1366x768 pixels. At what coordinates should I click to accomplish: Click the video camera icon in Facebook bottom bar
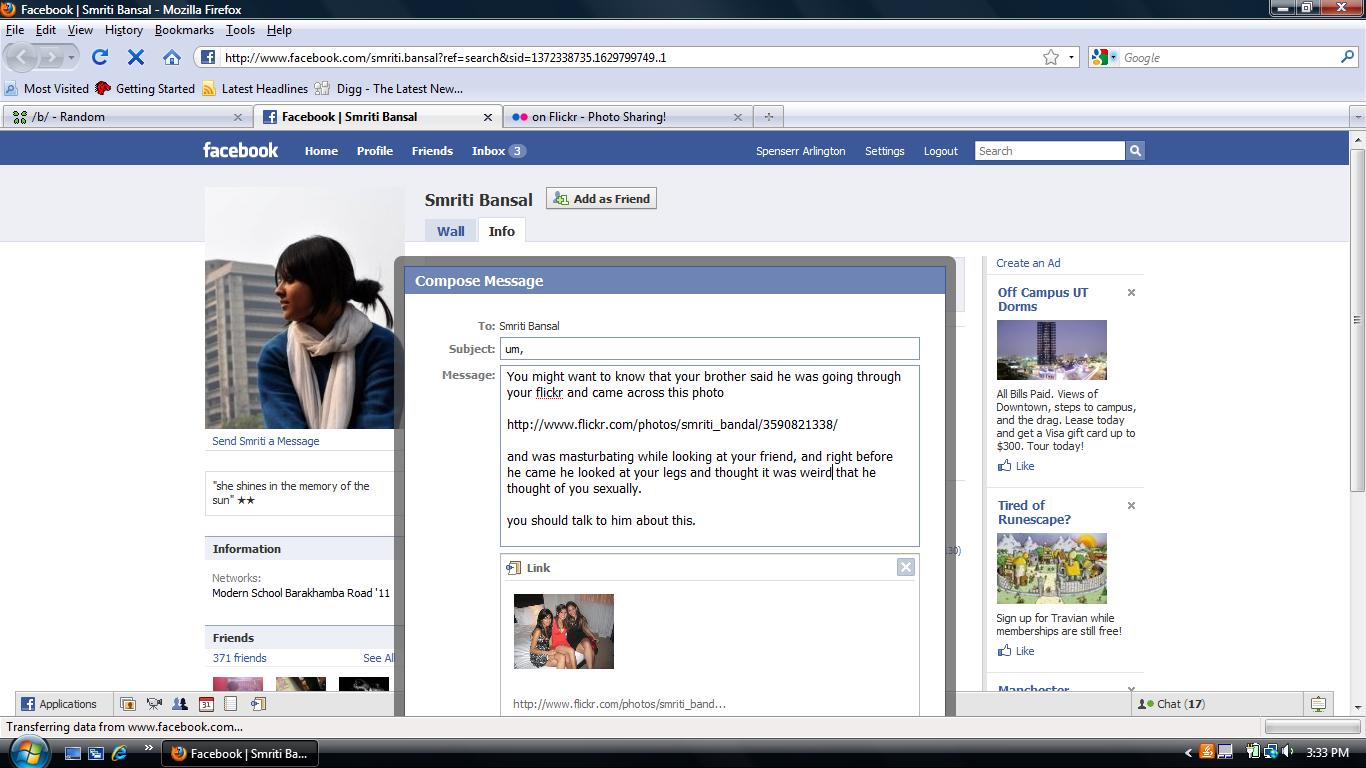click(x=154, y=704)
